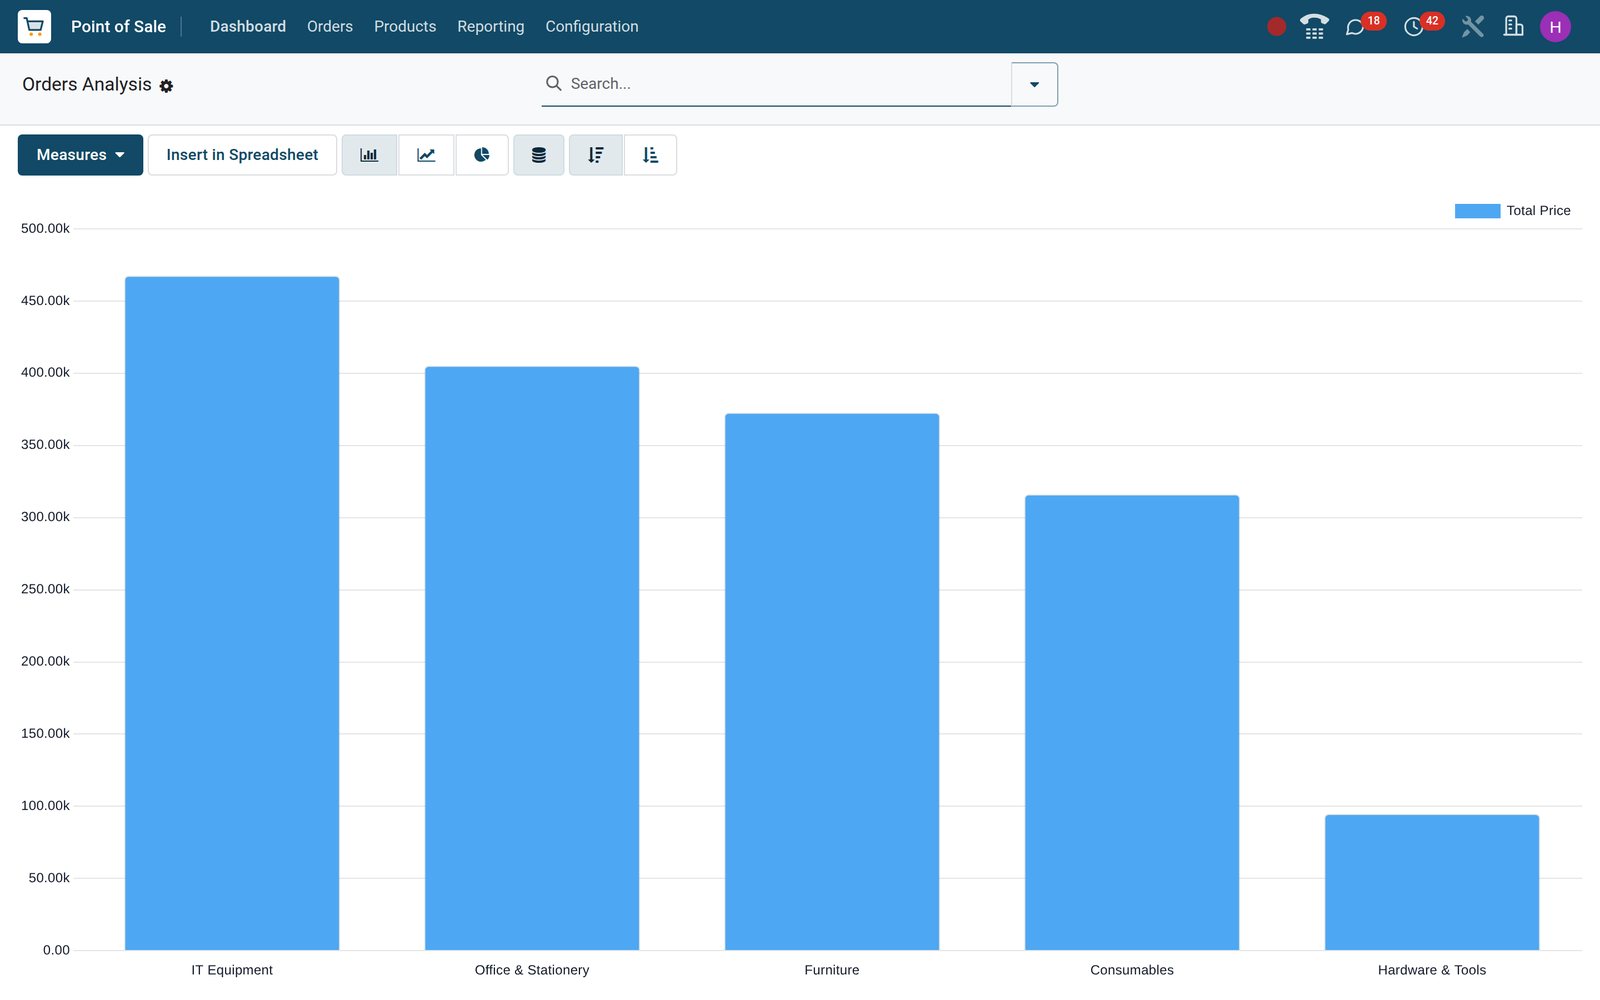Open the activities clock icon with 42 badge
The height and width of the screenshot is (1000, 1600).
tap(1413, 27)
